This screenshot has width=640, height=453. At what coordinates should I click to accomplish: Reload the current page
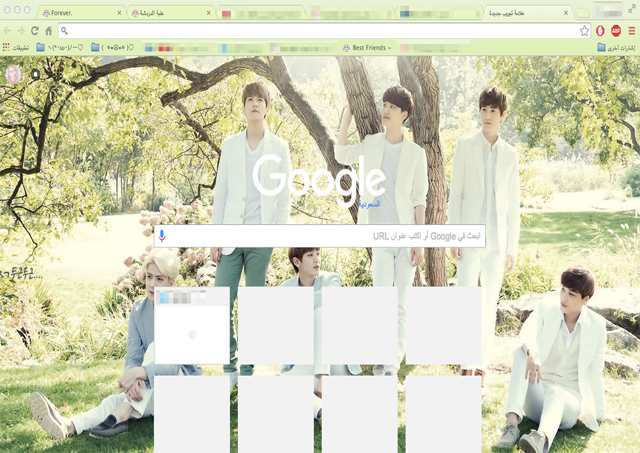[35, 31]
